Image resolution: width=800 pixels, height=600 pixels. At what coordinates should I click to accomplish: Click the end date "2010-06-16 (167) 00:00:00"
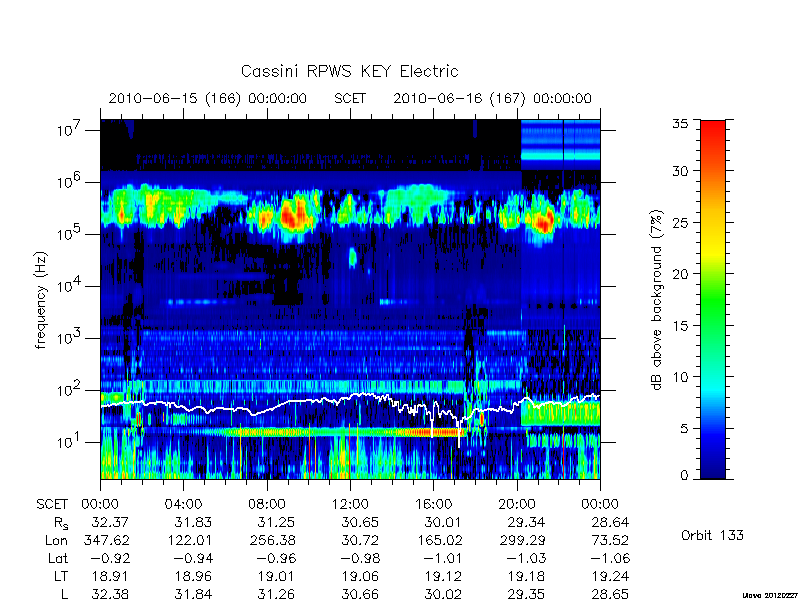(492, 98)
